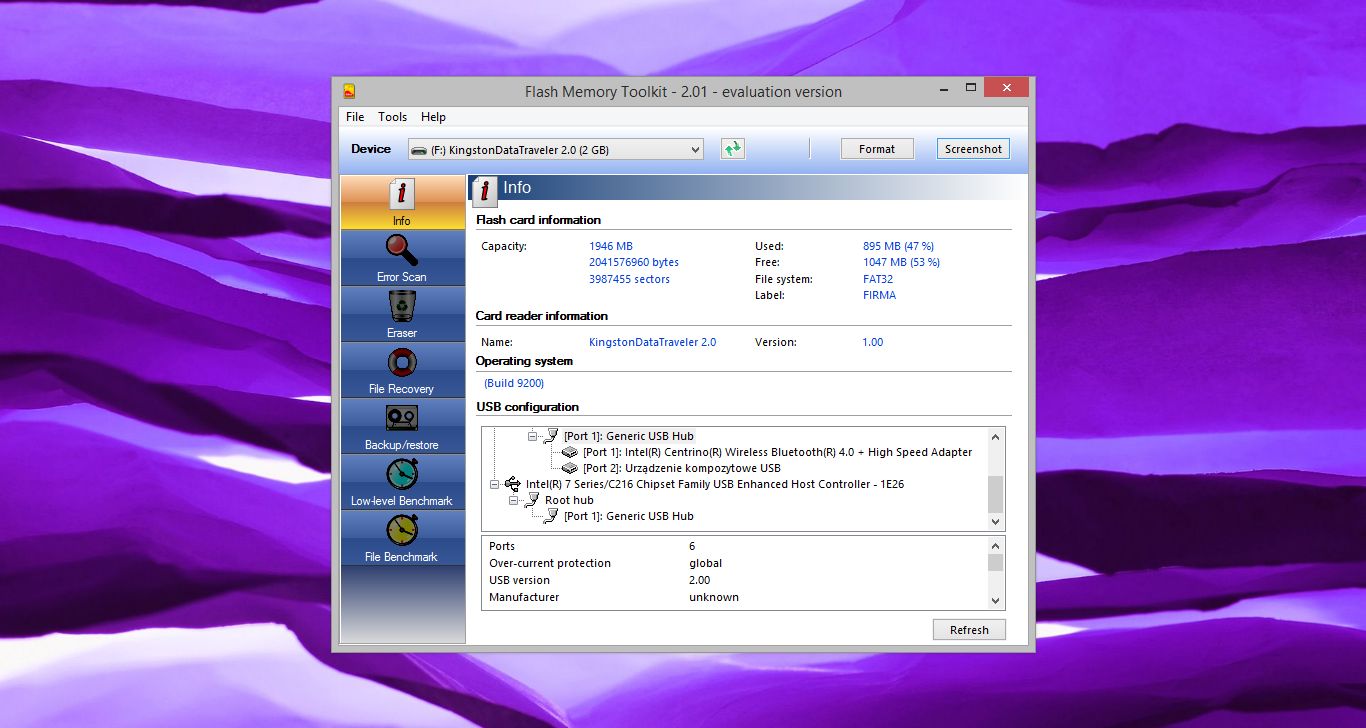
Task: Open the Eraser tool
Action: [x=401, y=313]
